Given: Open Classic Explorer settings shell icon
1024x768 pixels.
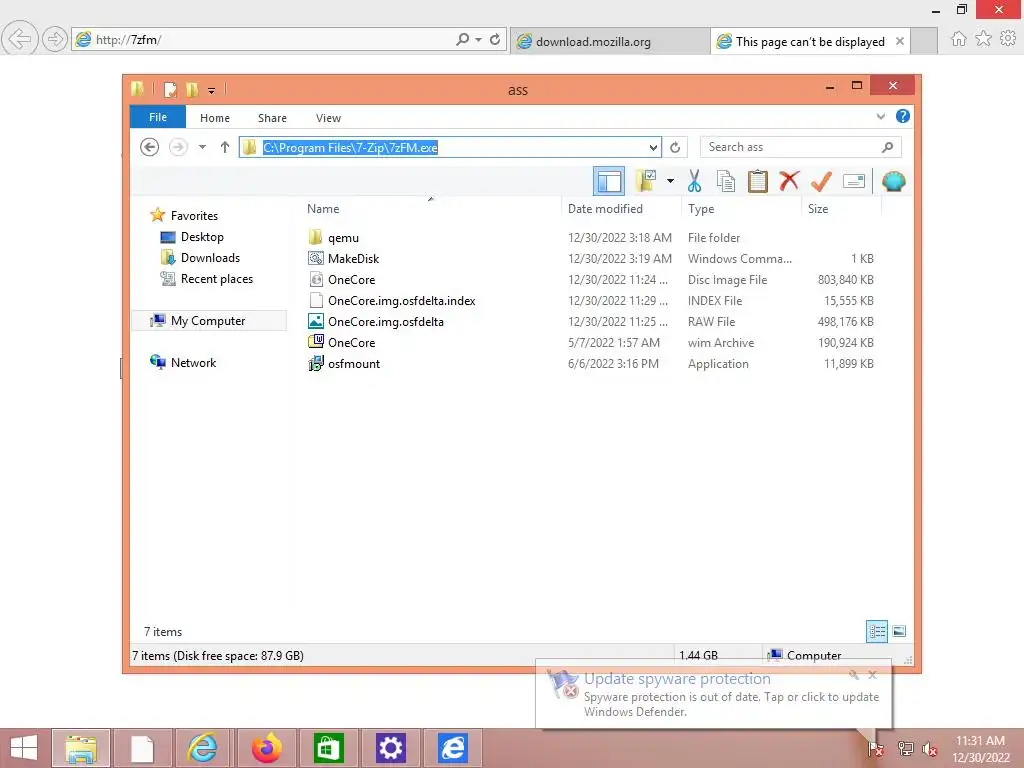Looking at the screenshot, I should 893,181.
